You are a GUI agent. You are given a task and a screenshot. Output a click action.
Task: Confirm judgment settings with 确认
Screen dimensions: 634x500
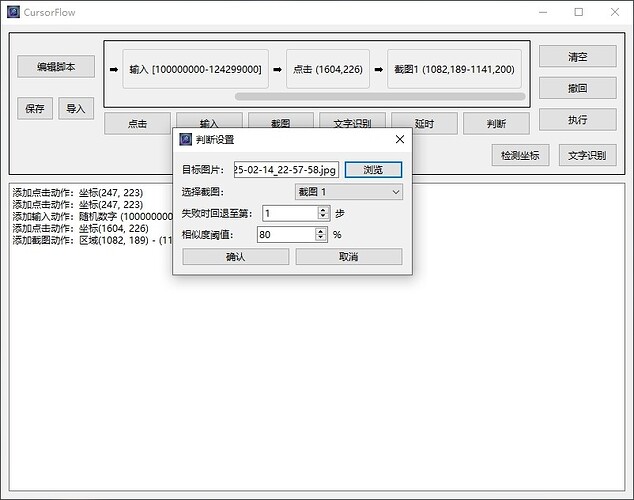click(236, 257)
